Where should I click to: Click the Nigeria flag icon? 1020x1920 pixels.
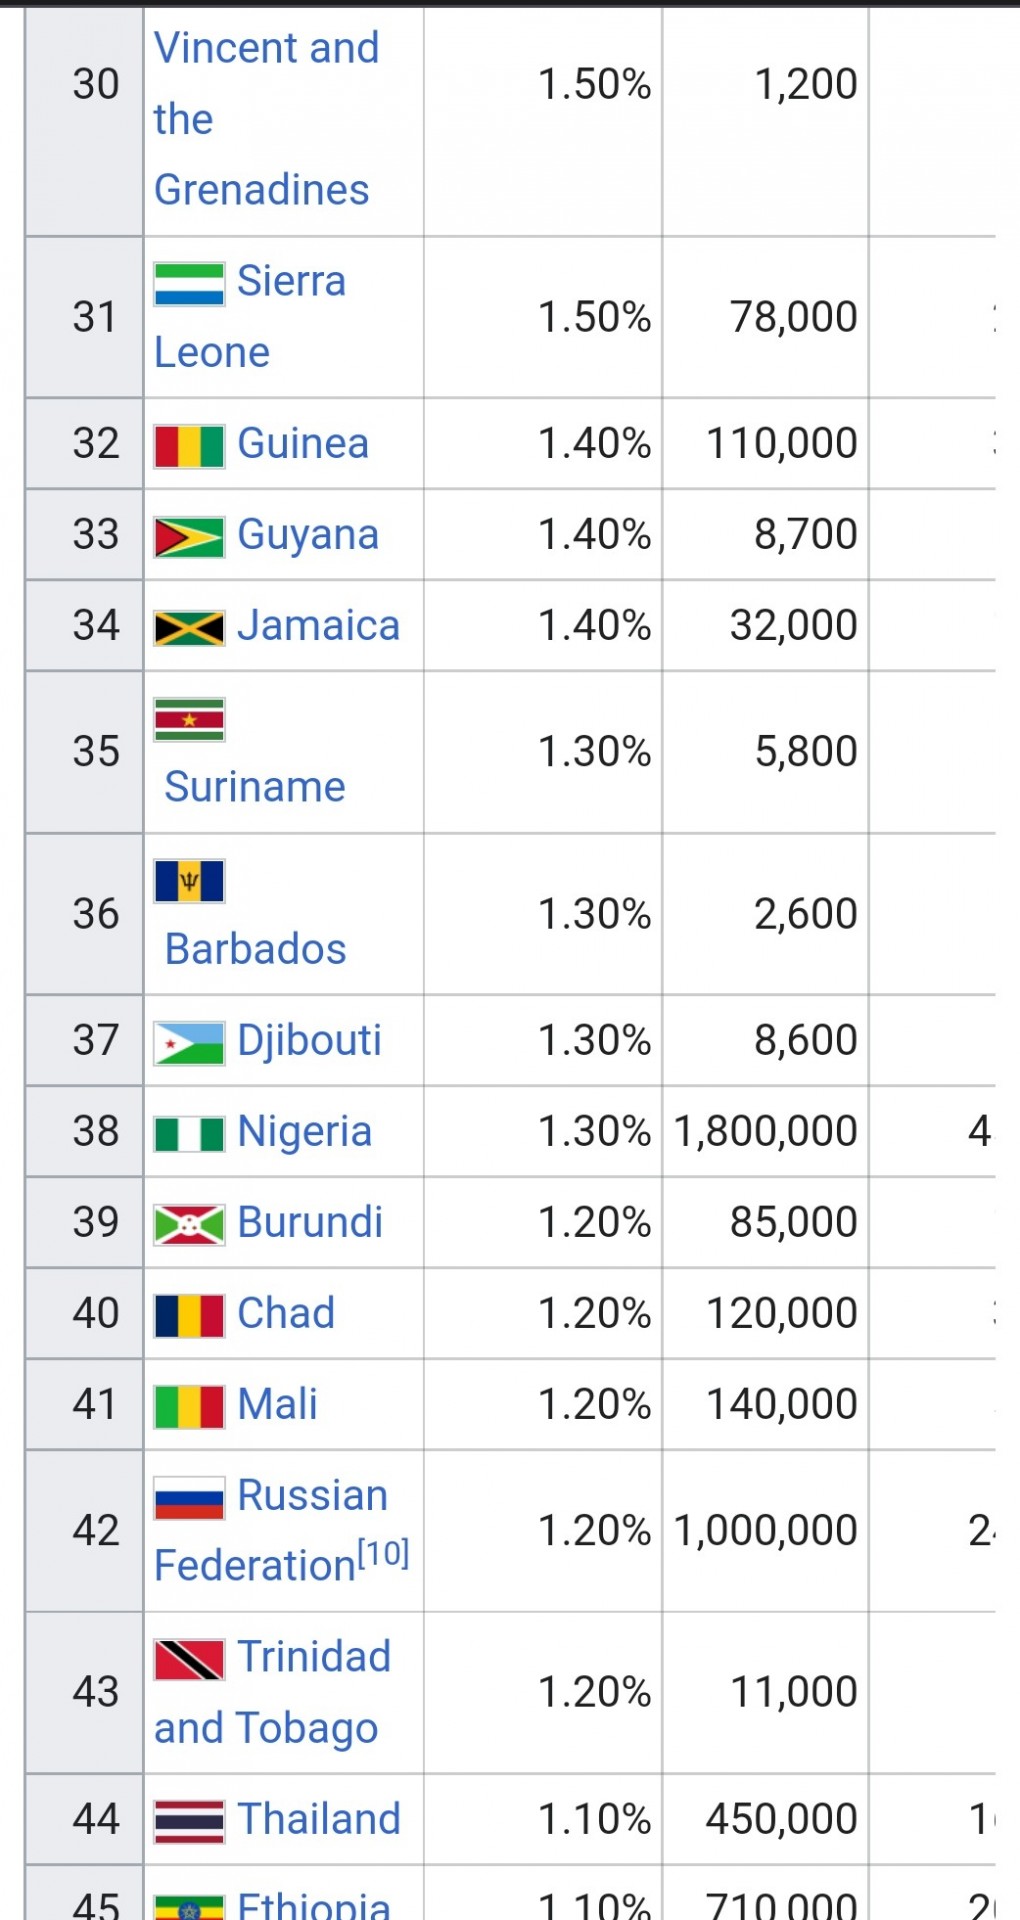pyautogui.click(x=189, y=1135)
